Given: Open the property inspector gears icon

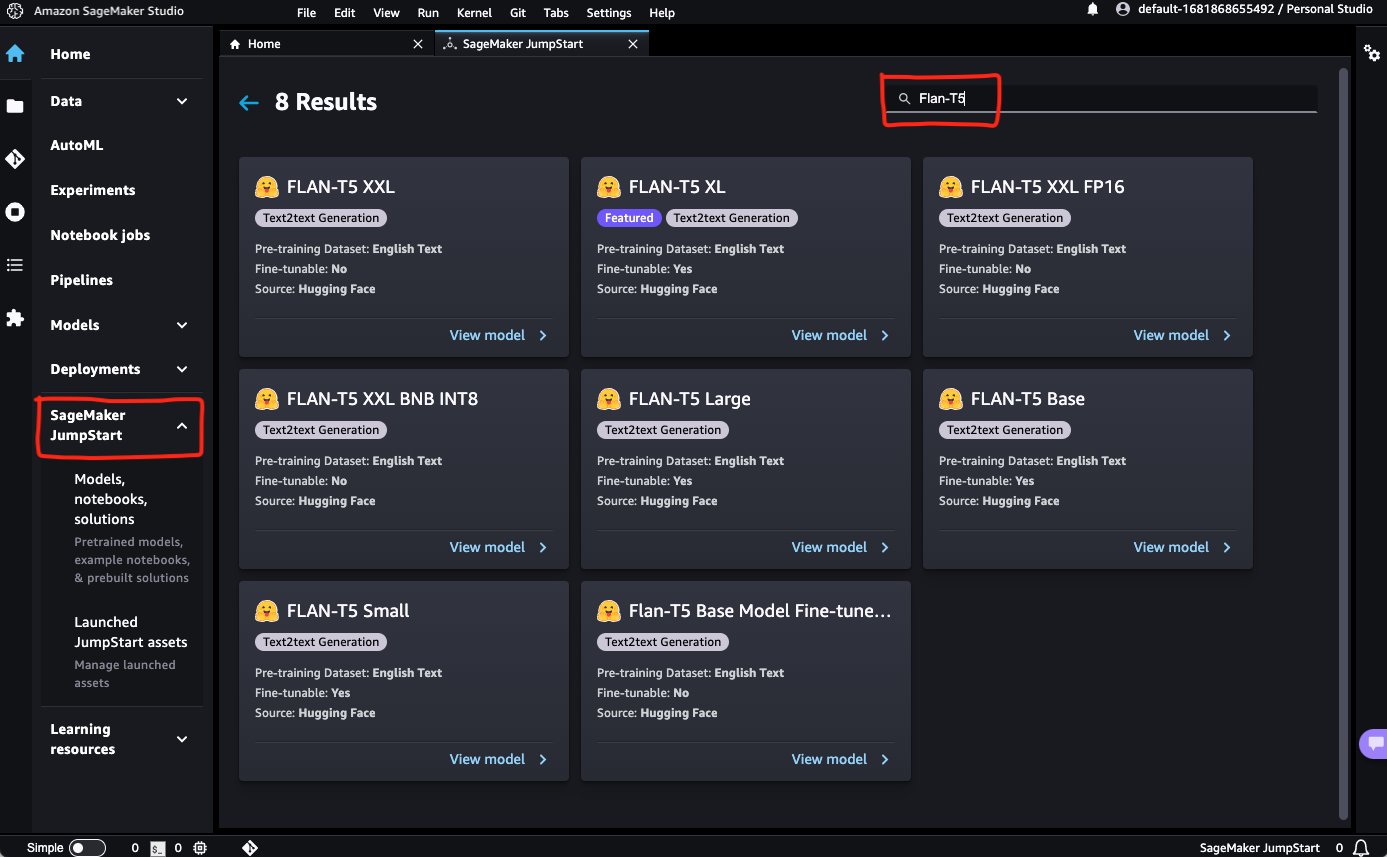Looking at the screenshot, I should [x=1372, y=52].
